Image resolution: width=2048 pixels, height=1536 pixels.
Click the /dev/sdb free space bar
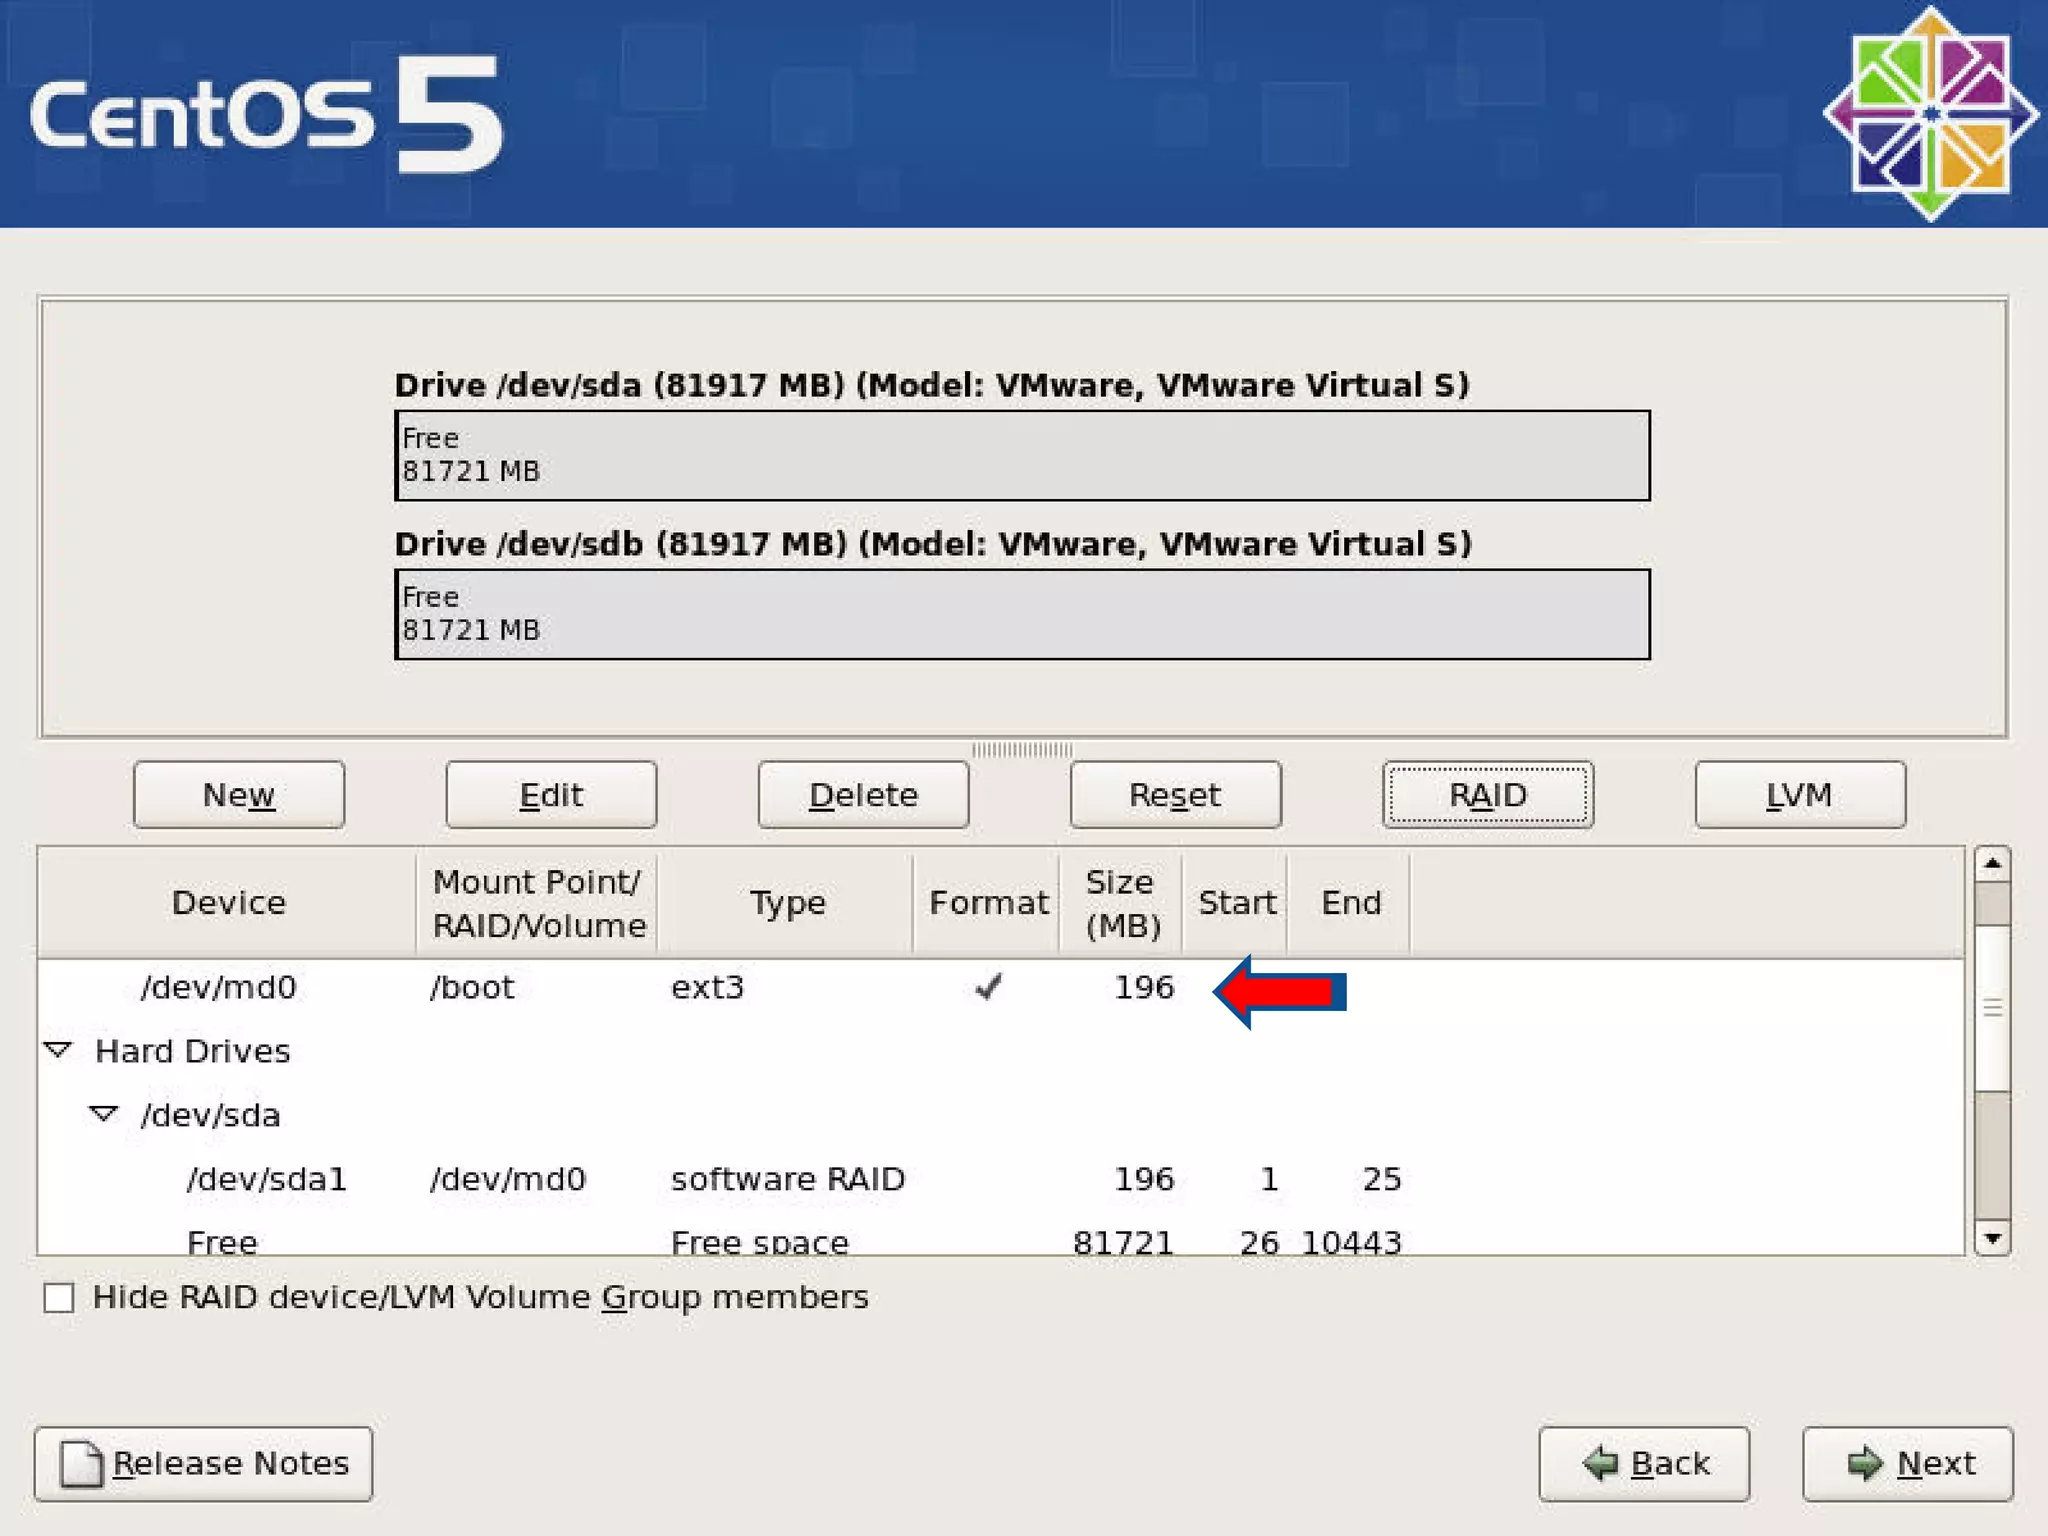(x=1022, y=614)
